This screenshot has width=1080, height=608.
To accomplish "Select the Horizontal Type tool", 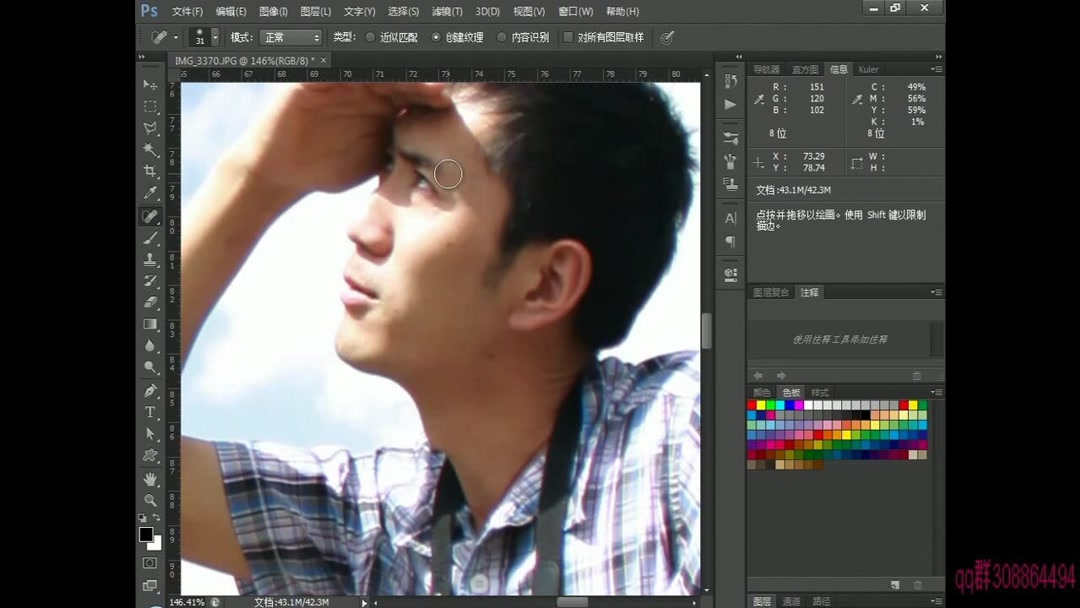I will [152, 411].
